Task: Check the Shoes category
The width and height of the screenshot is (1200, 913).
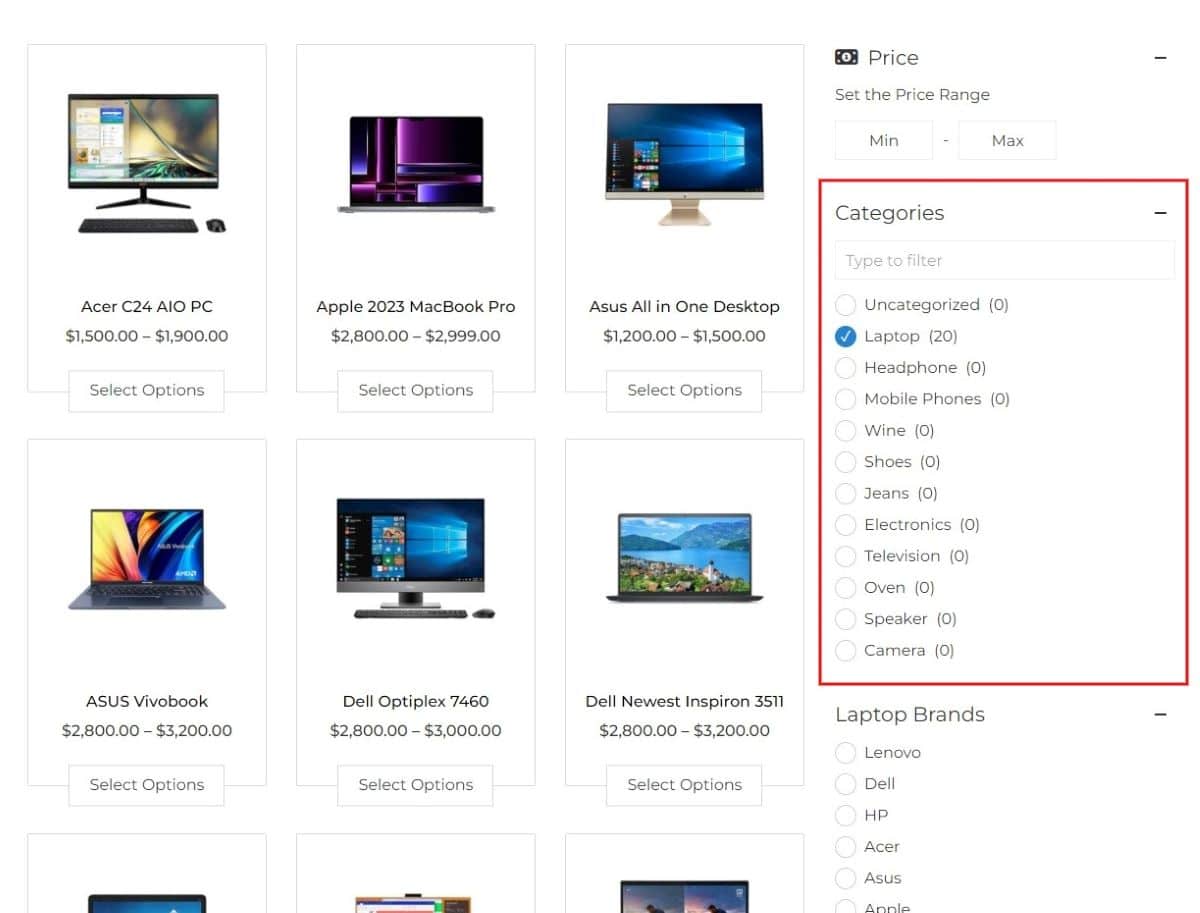Action: click(846, 462)
